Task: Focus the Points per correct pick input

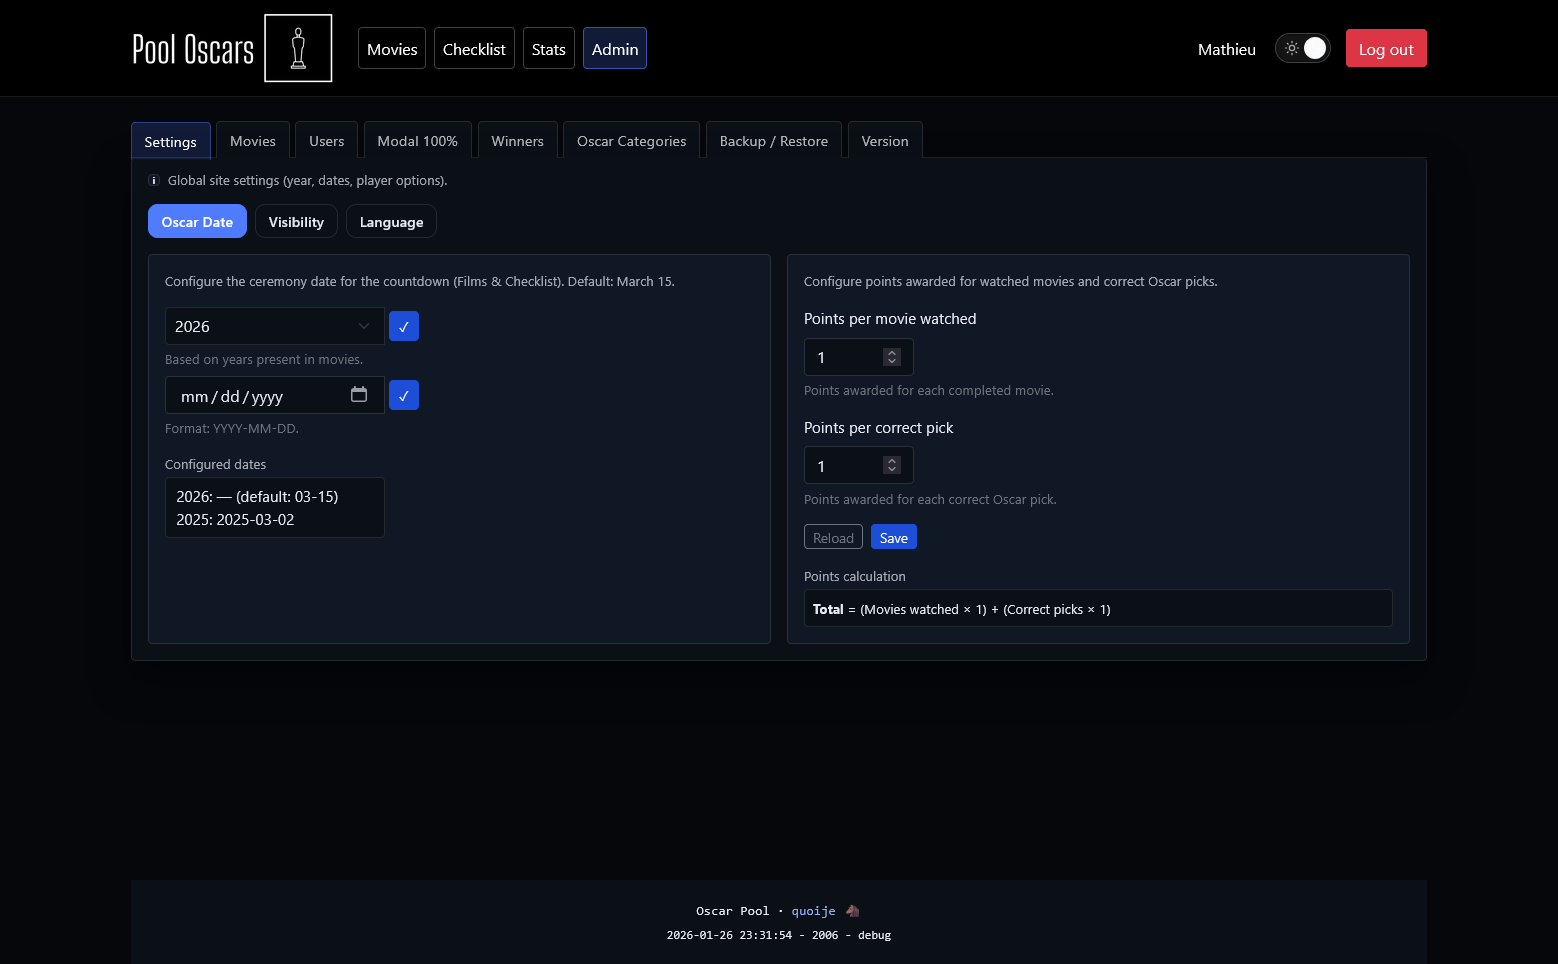Action: tap(859, 465)
